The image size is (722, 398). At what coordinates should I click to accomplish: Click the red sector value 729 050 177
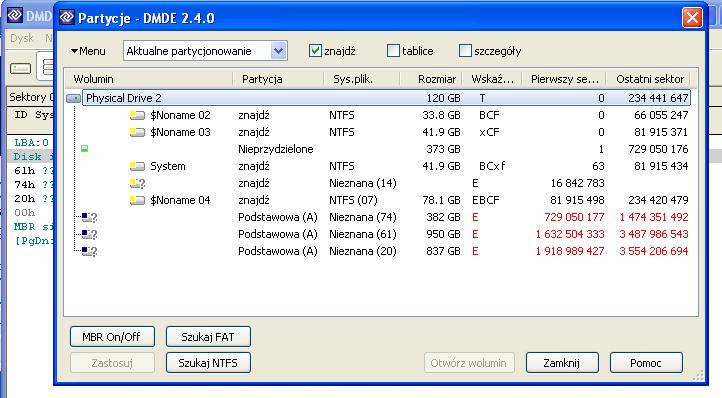tap(574, 217)
